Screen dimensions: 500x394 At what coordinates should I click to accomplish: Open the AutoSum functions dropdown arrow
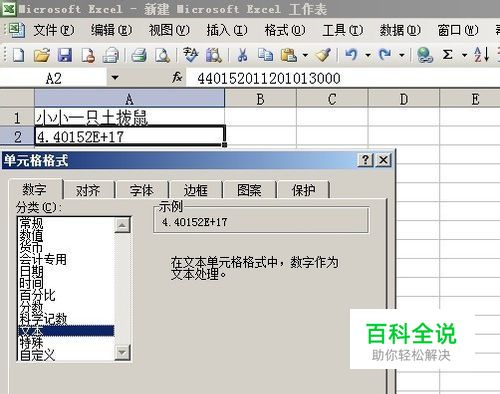coord(464,55)
